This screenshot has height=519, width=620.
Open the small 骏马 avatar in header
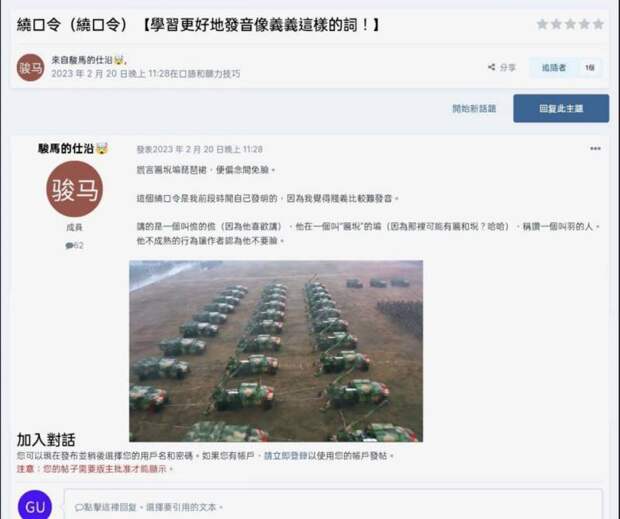(30, 68)
